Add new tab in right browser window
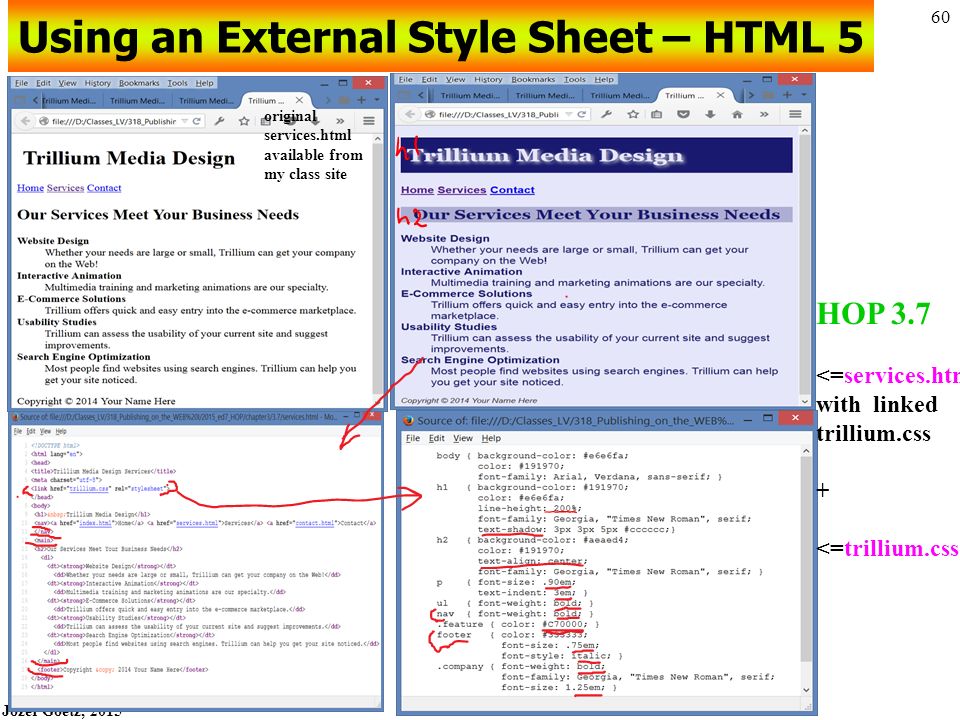960x720 pixels. tap(787, 95)
